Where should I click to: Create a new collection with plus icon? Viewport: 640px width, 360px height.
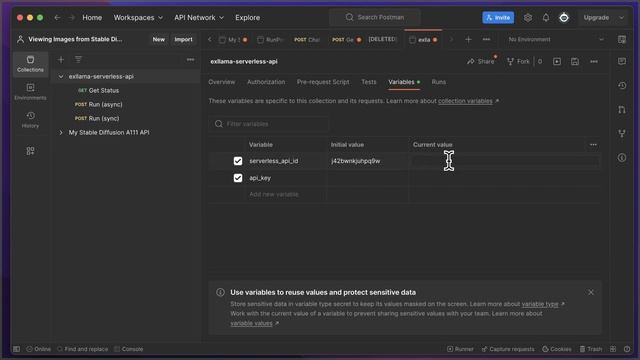[61, 60]
